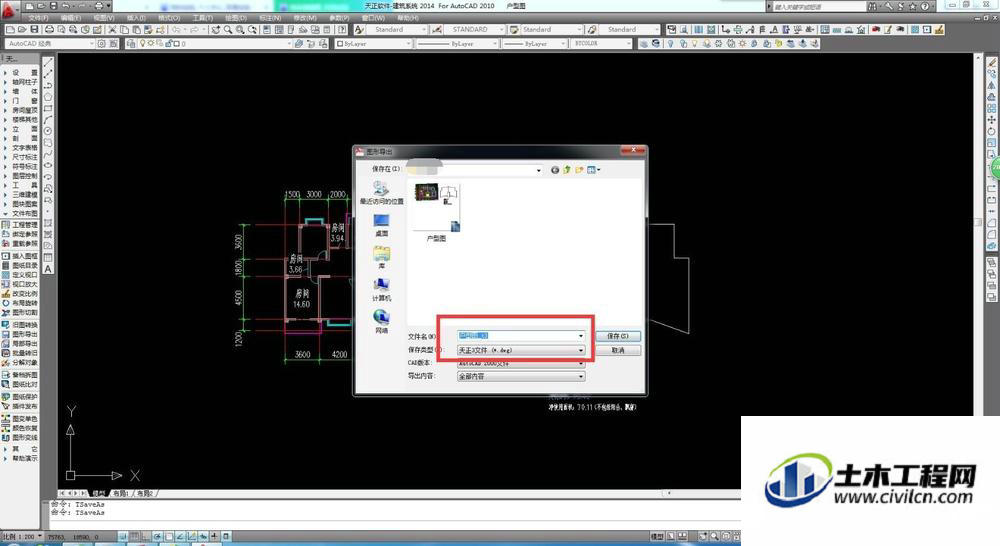Open the 编辑(E) menu
The height and width of the screenshot is (546, 1000).
tap(71, 18)
